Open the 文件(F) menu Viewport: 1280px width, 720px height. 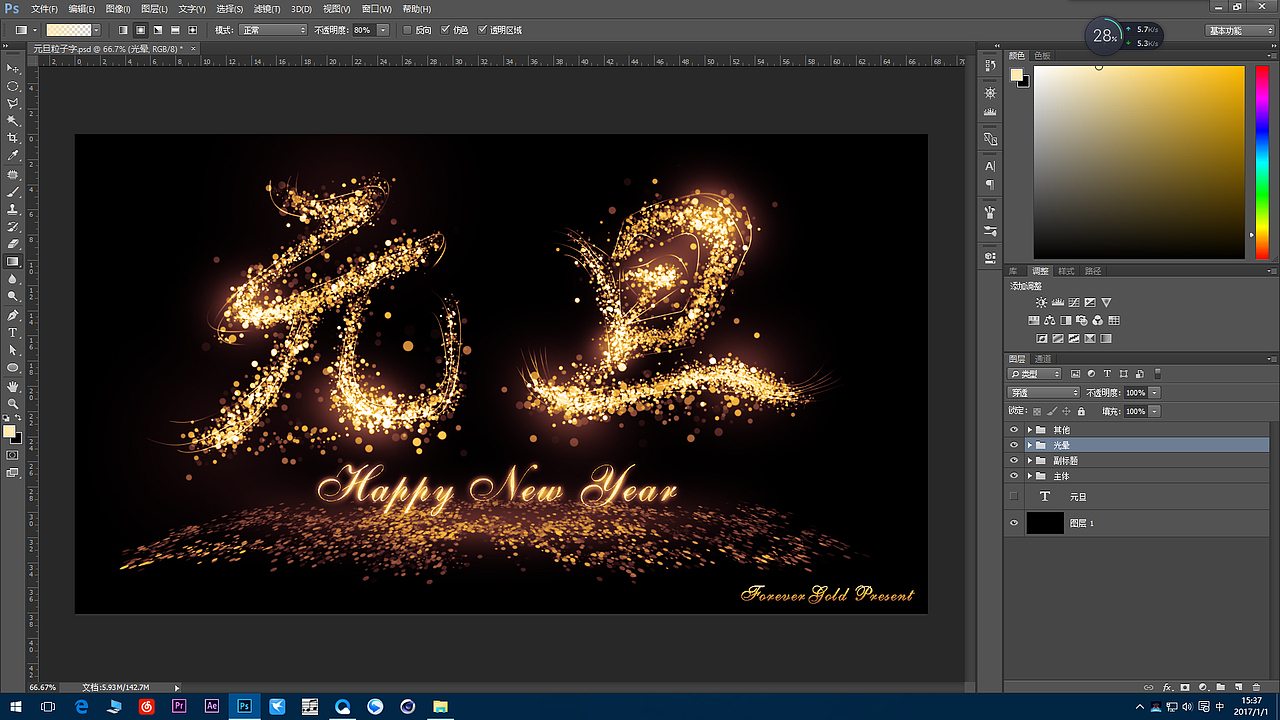pos(45,9)
